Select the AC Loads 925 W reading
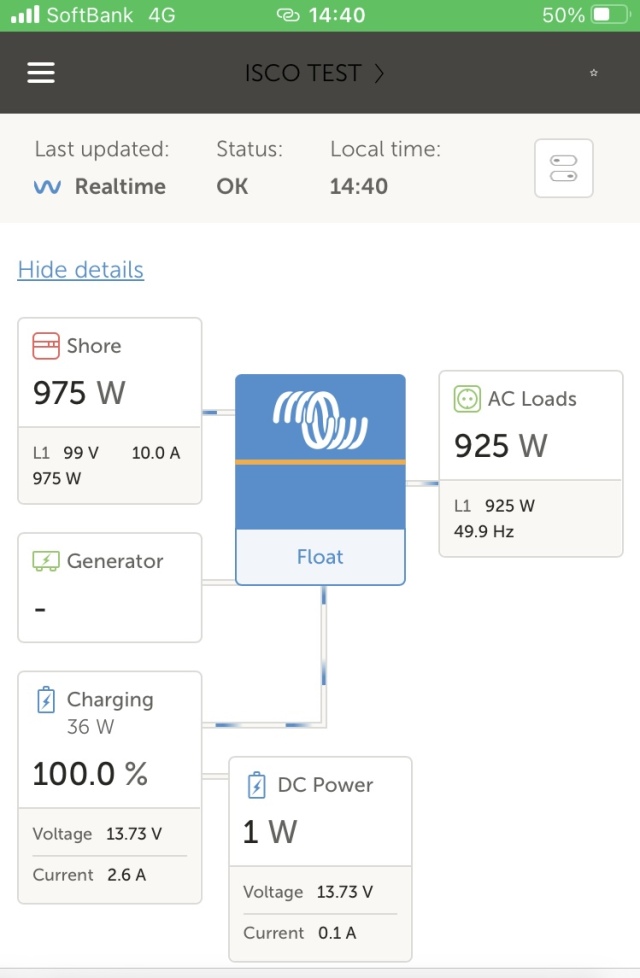This screenshot has width=640, height=978. tap(501, 446)
